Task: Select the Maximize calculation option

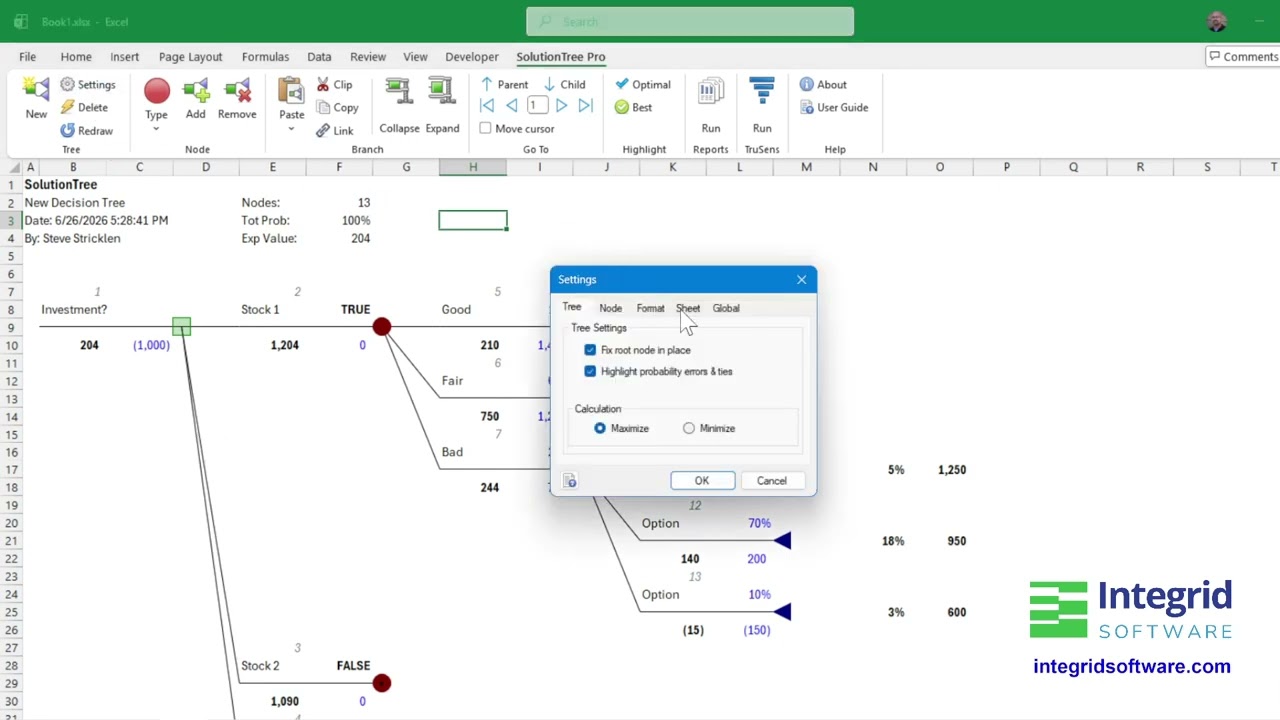Action: (x=600, y=428)
